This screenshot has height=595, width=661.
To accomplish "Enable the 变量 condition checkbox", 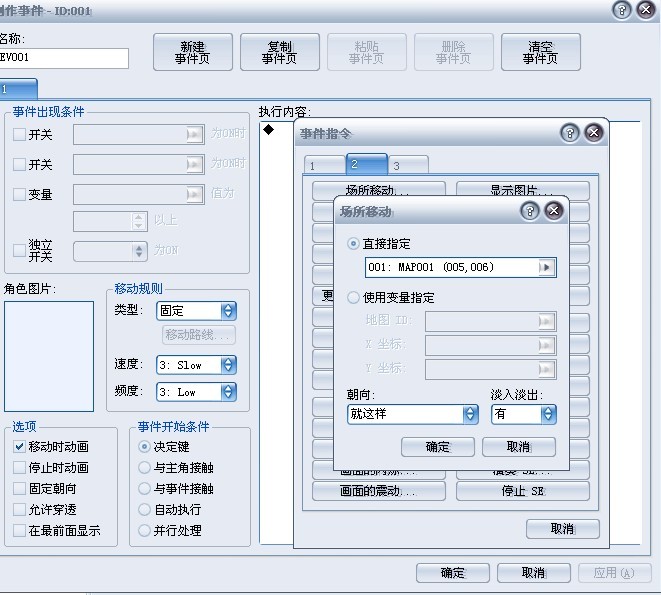I will [19, 194].
